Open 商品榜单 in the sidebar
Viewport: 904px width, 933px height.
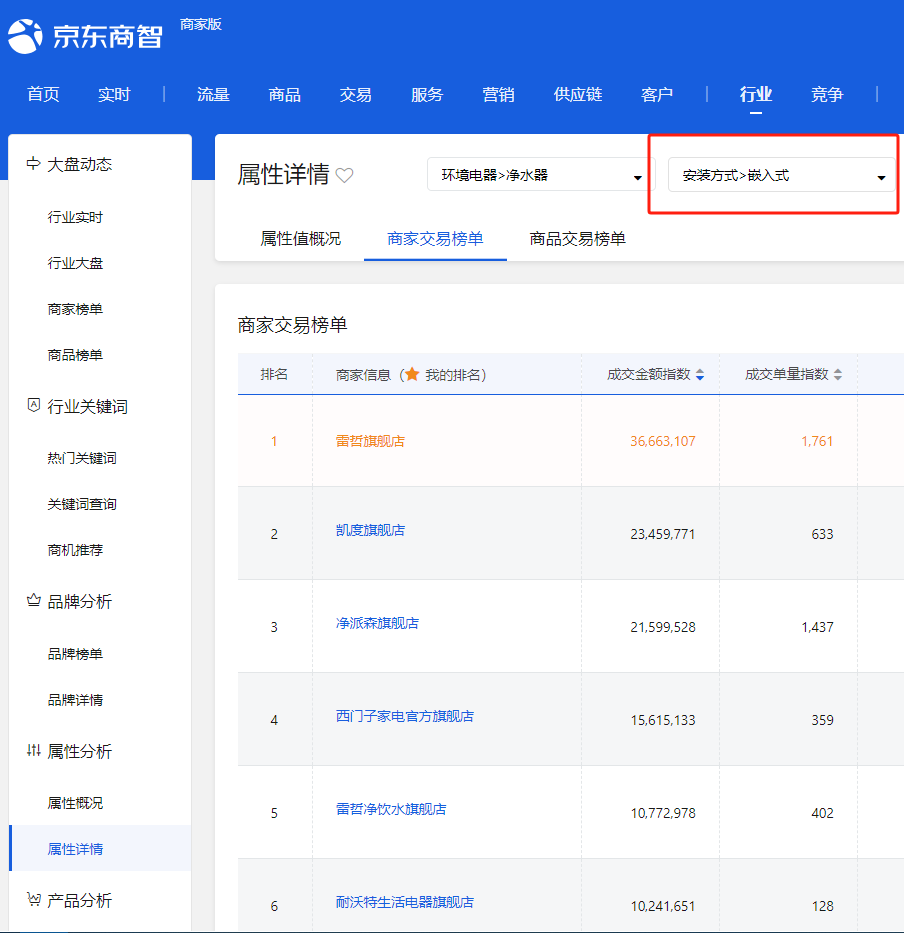[75, 355]
